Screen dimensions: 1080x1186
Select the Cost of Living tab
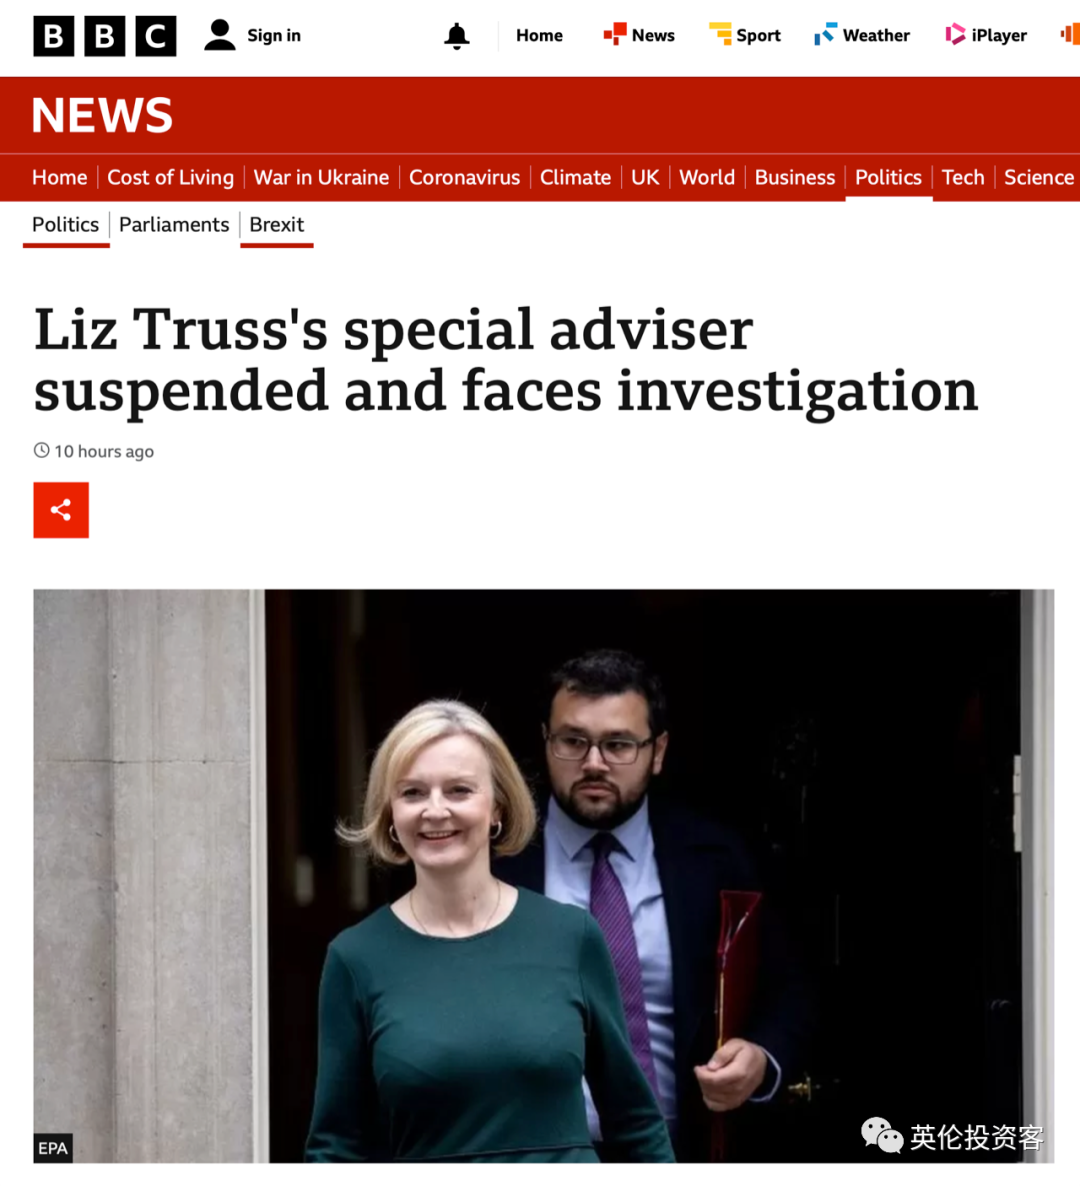(x=171, y=178)
